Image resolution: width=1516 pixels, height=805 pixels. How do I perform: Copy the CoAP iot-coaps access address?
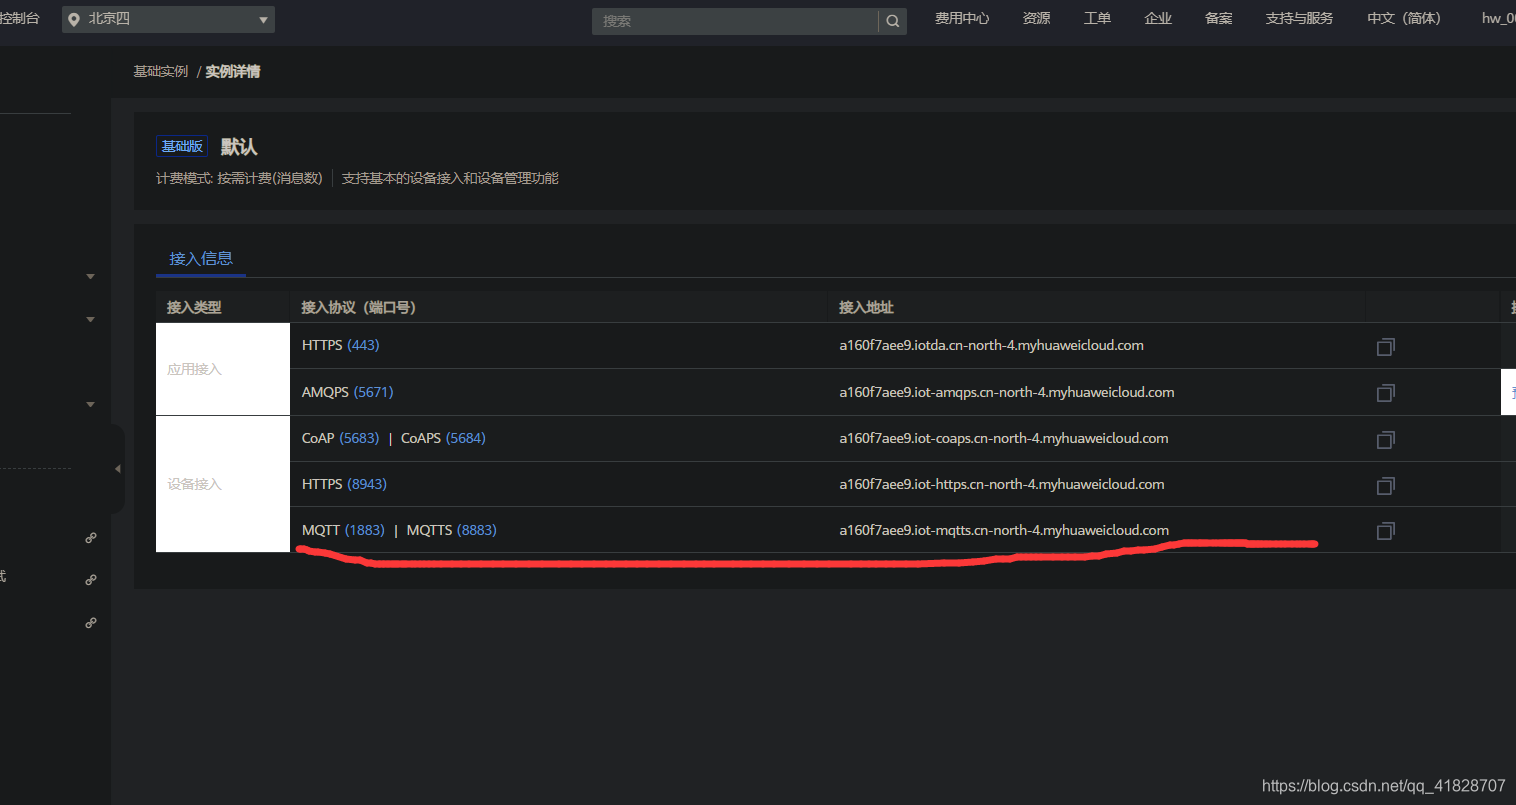coord(1385,439)
